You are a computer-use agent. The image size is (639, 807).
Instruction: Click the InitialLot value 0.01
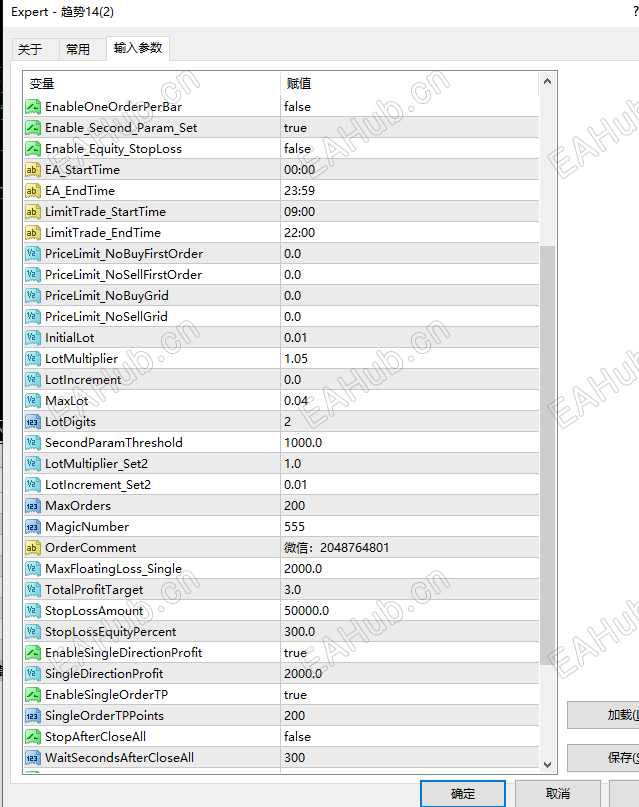295,338
